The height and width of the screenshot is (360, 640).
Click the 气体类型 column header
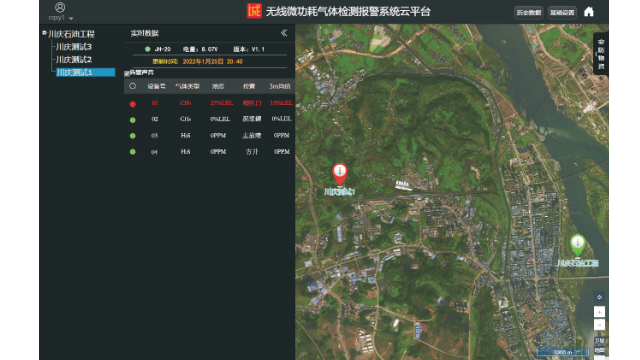coord(187,87)
